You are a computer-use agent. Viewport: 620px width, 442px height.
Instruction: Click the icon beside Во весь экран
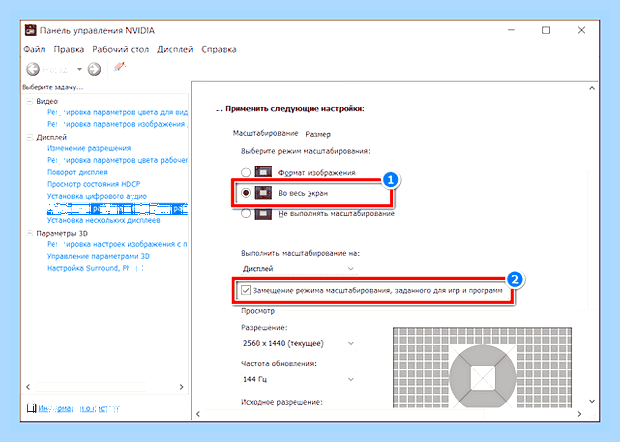tap(263, 193)
